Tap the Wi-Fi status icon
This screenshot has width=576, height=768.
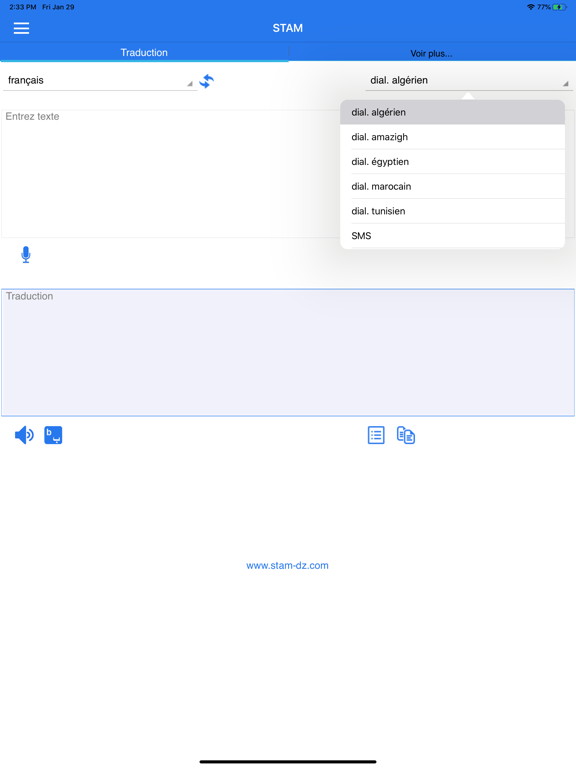pos(531,7)
